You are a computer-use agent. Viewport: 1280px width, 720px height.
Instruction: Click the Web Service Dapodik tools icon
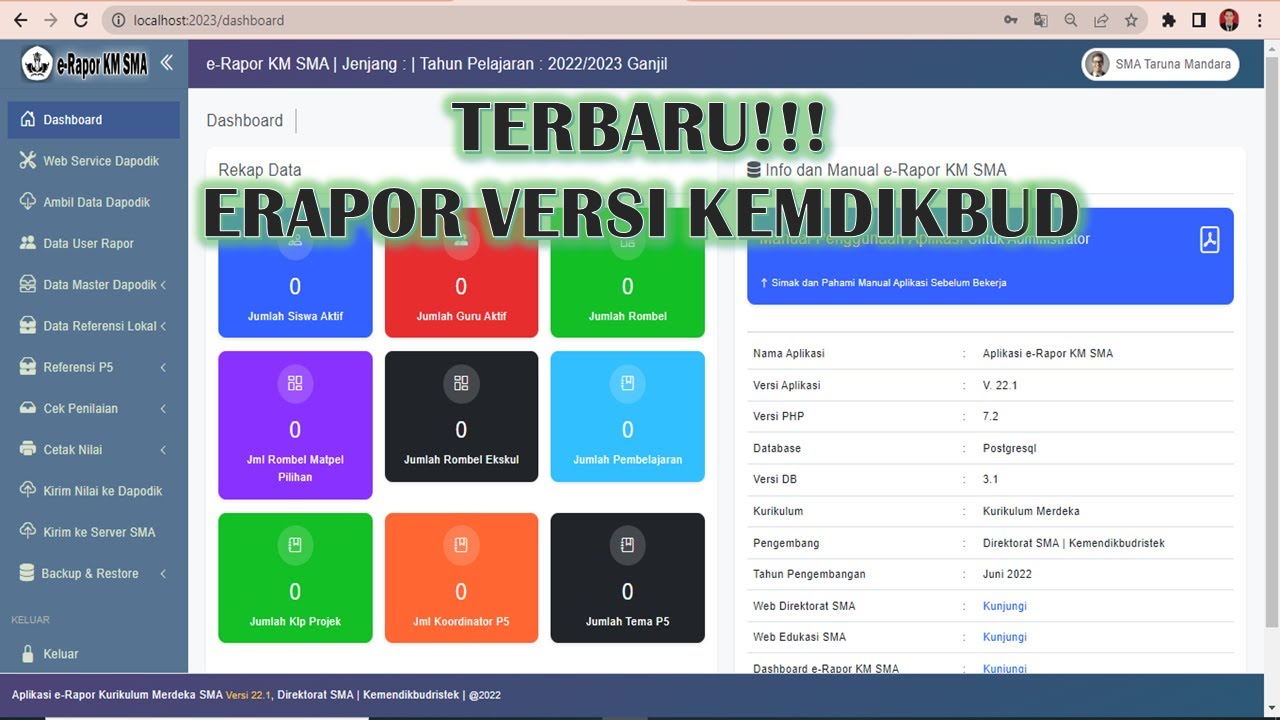(27, 160)
